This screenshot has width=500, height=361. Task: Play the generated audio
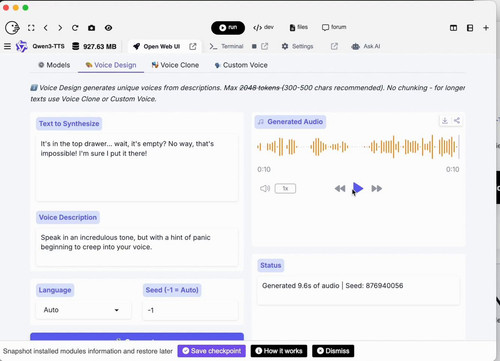click(358, 188)
